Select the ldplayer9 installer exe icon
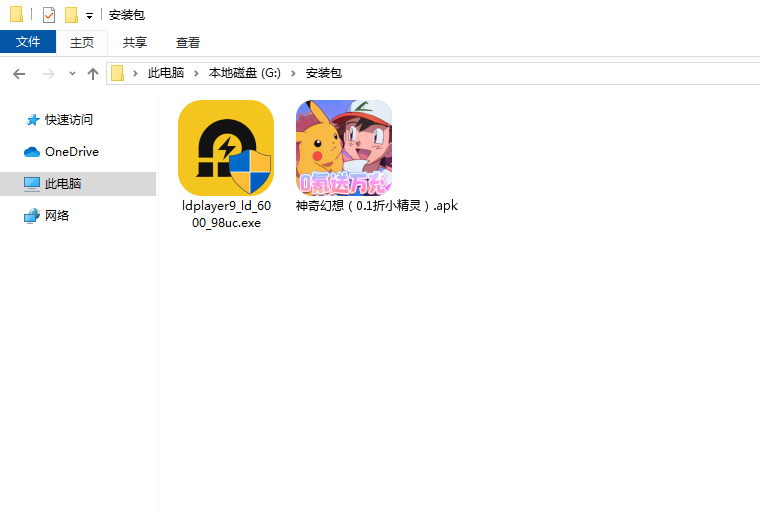The width and height of the screenshot is (760, 512). pos(226,148)
